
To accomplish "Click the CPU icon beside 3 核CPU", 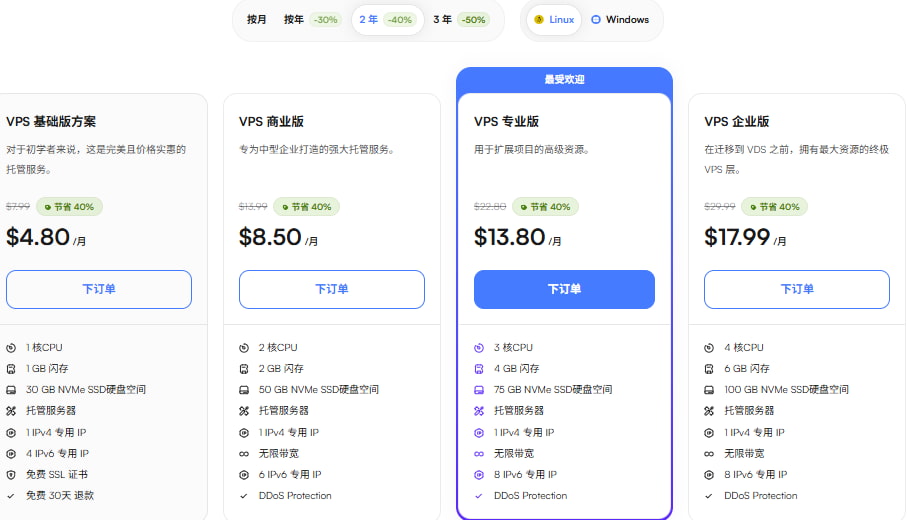I will [x=479, y=348].
